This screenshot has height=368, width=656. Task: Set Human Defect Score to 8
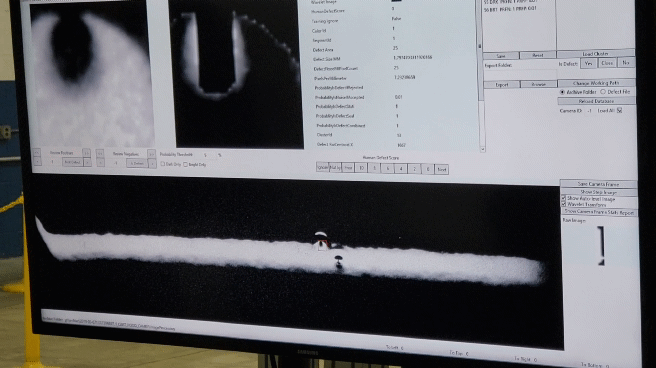coord(374,168)
